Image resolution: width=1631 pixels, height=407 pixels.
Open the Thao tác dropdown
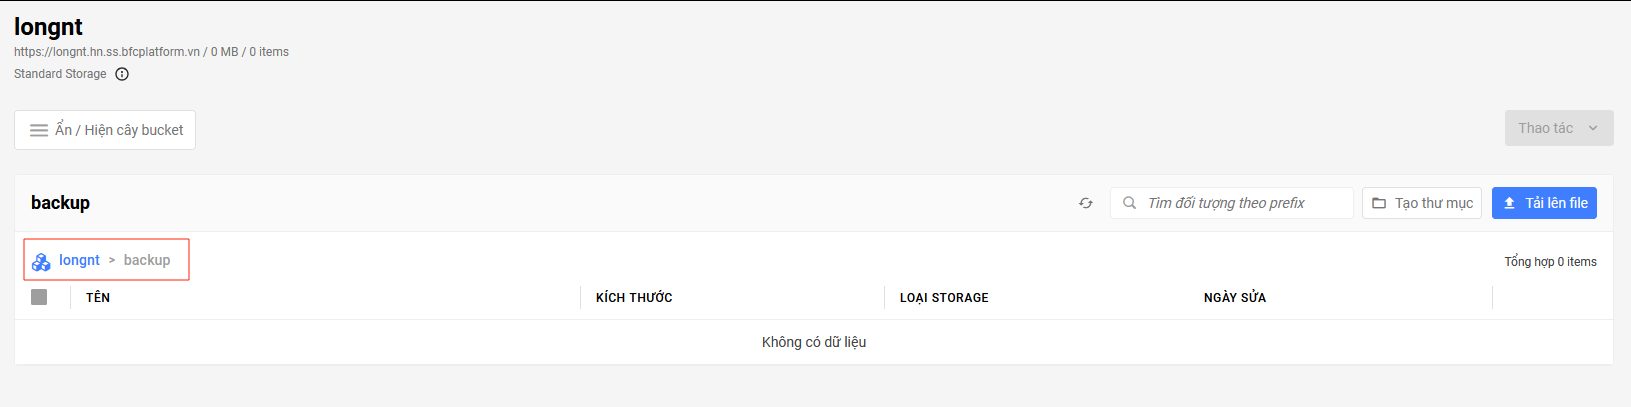tap(1559, 128)
